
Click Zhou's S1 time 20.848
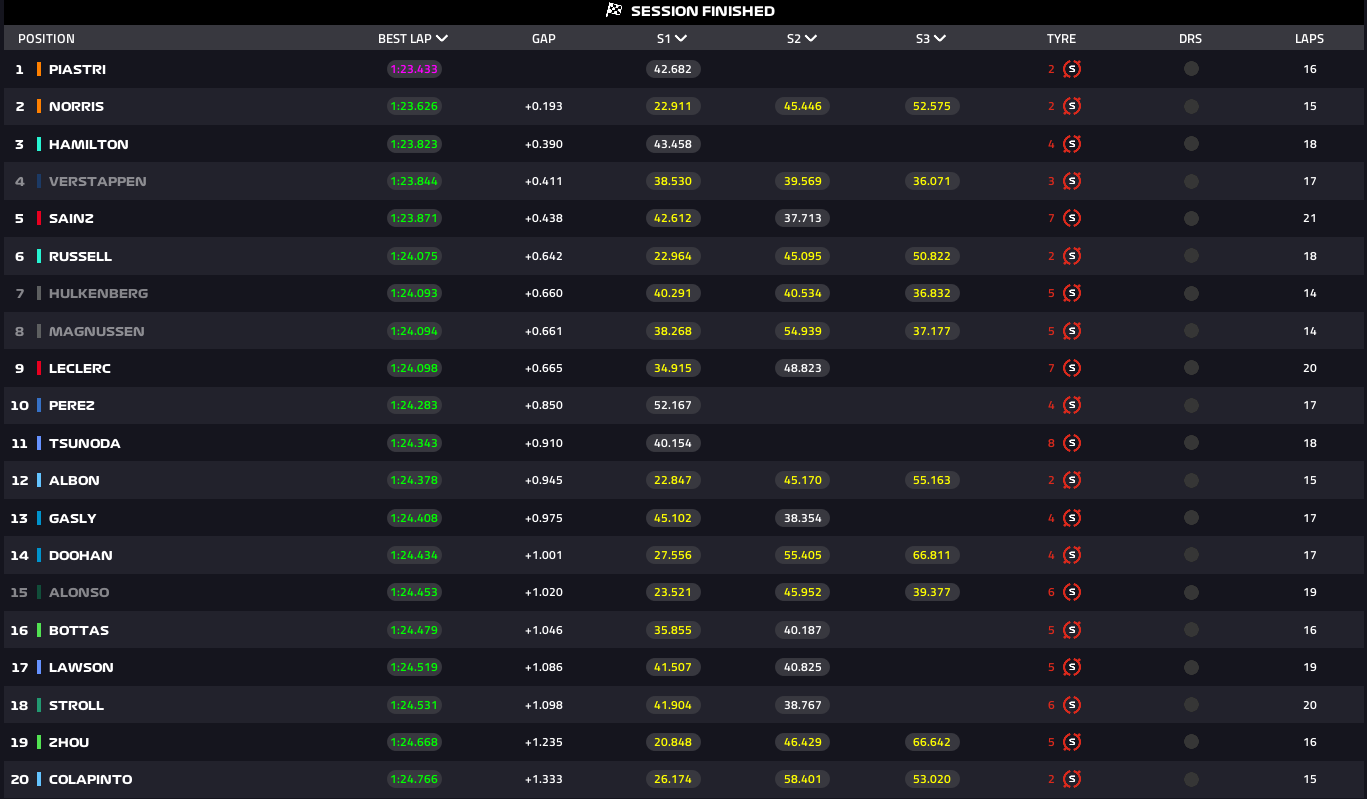click(x=673, y=742)
